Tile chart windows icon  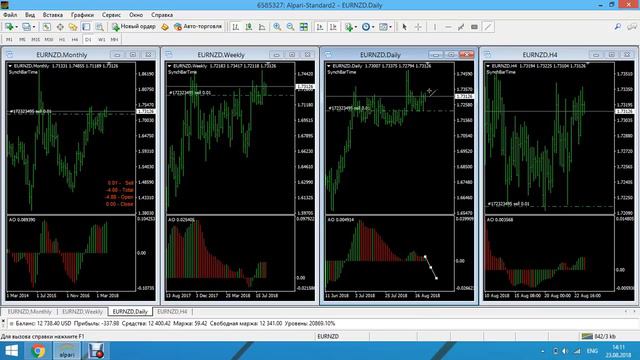(304, 27)
